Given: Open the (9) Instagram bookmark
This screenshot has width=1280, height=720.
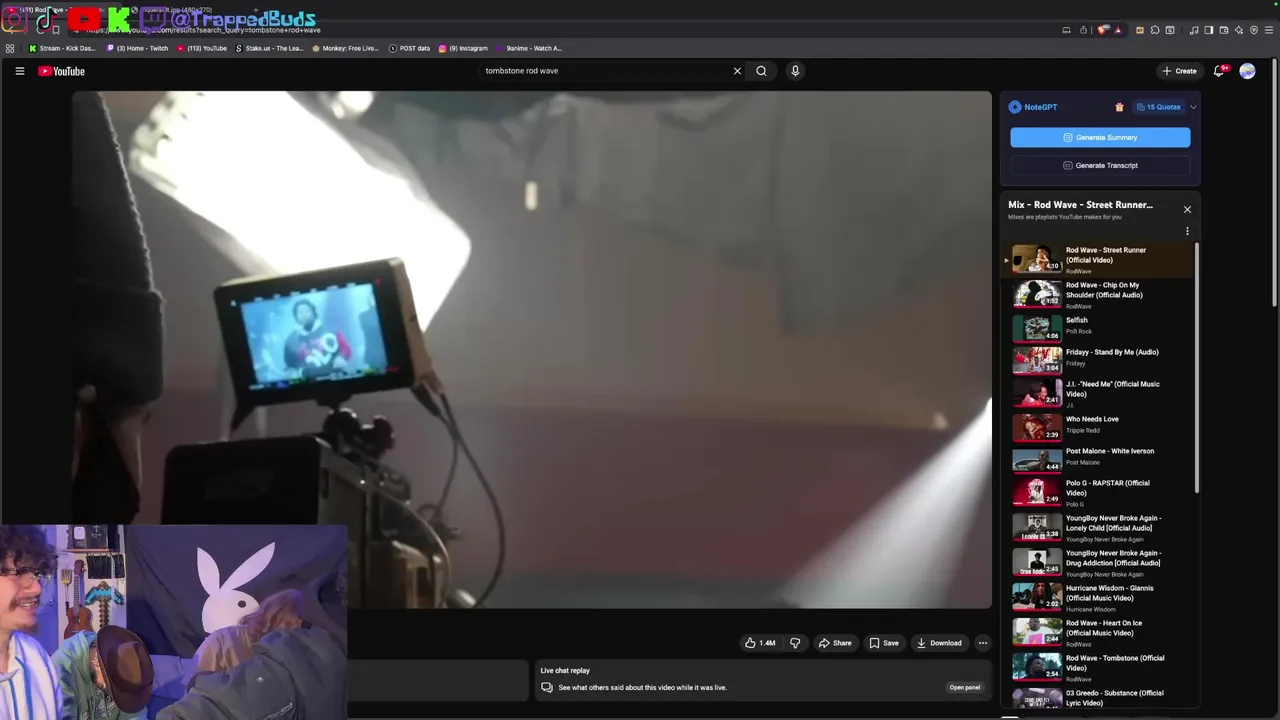Looking at the screenshot, I should click(463, 48).
